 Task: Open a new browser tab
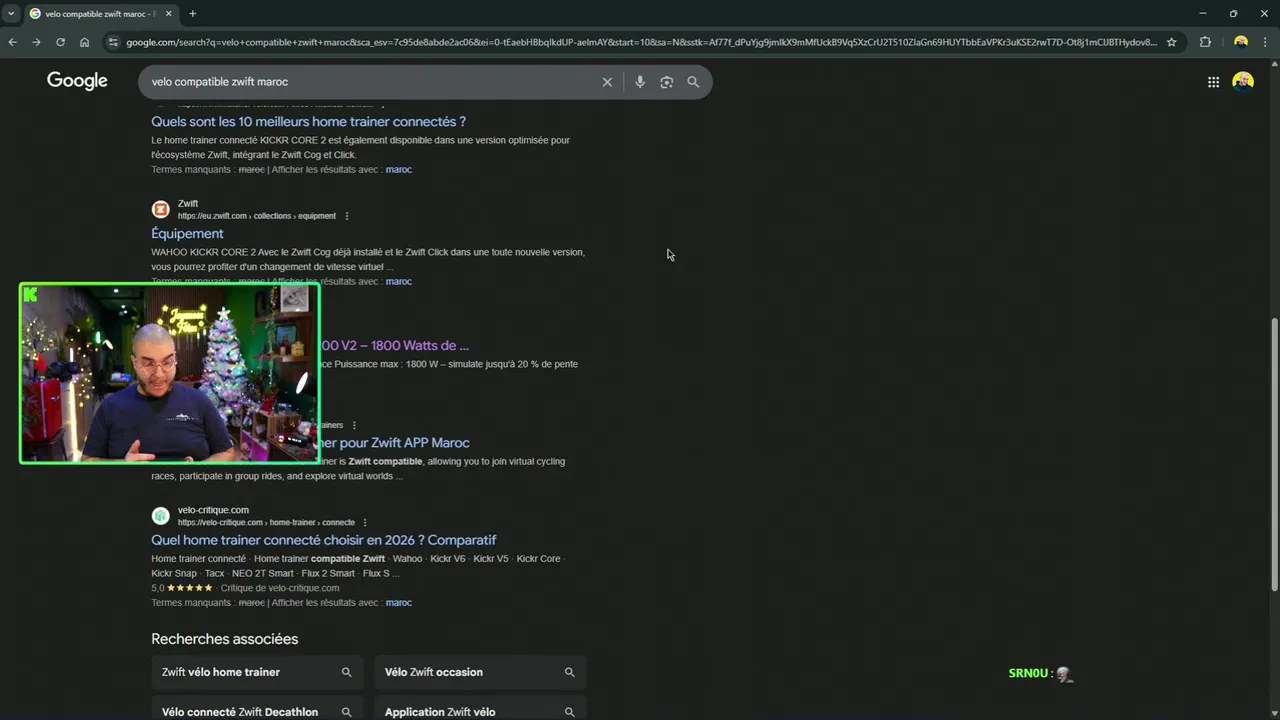[x=192, y=14]
